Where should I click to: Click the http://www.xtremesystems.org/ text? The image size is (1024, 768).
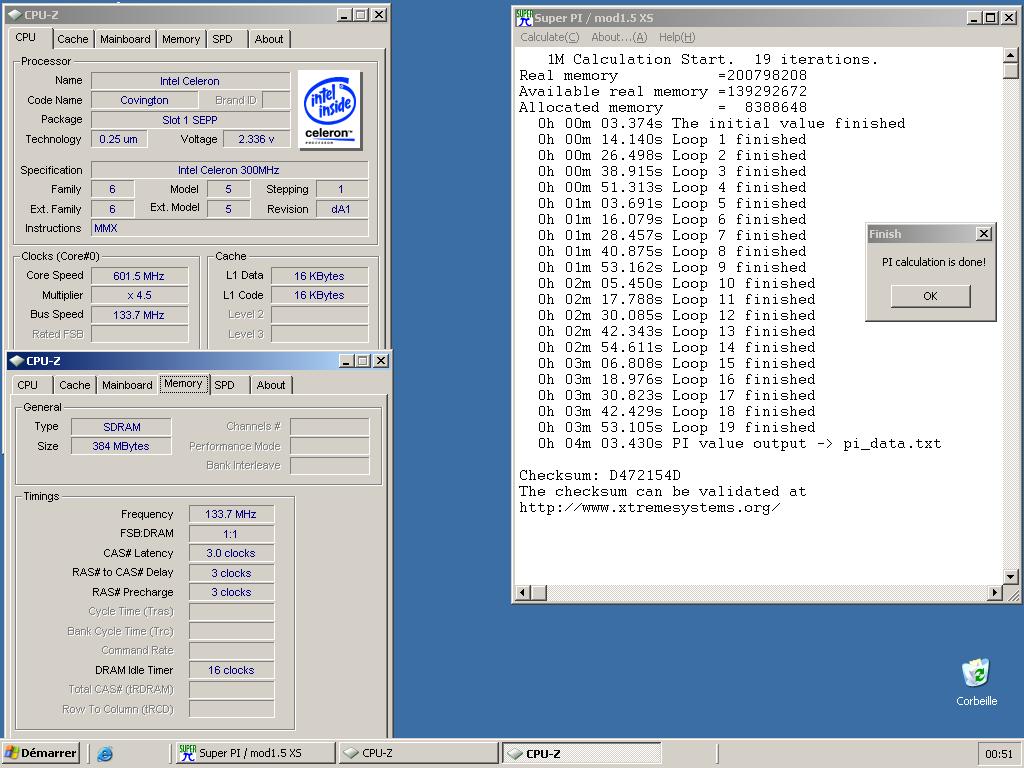click(x=649, y=507)
